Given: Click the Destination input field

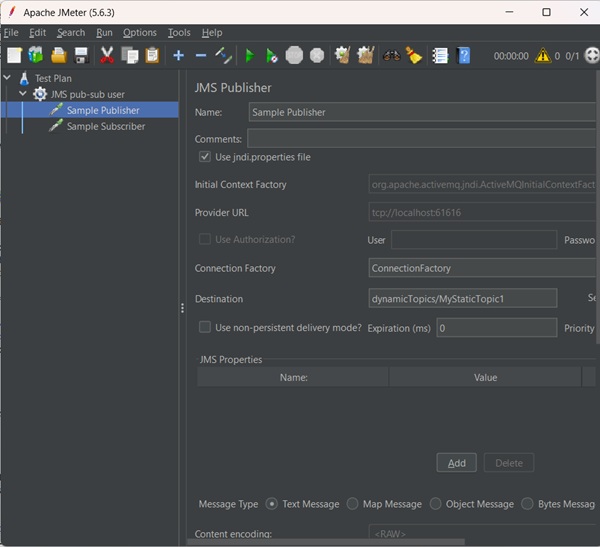Looking at the screenshot, I should [x=462, y=298].
